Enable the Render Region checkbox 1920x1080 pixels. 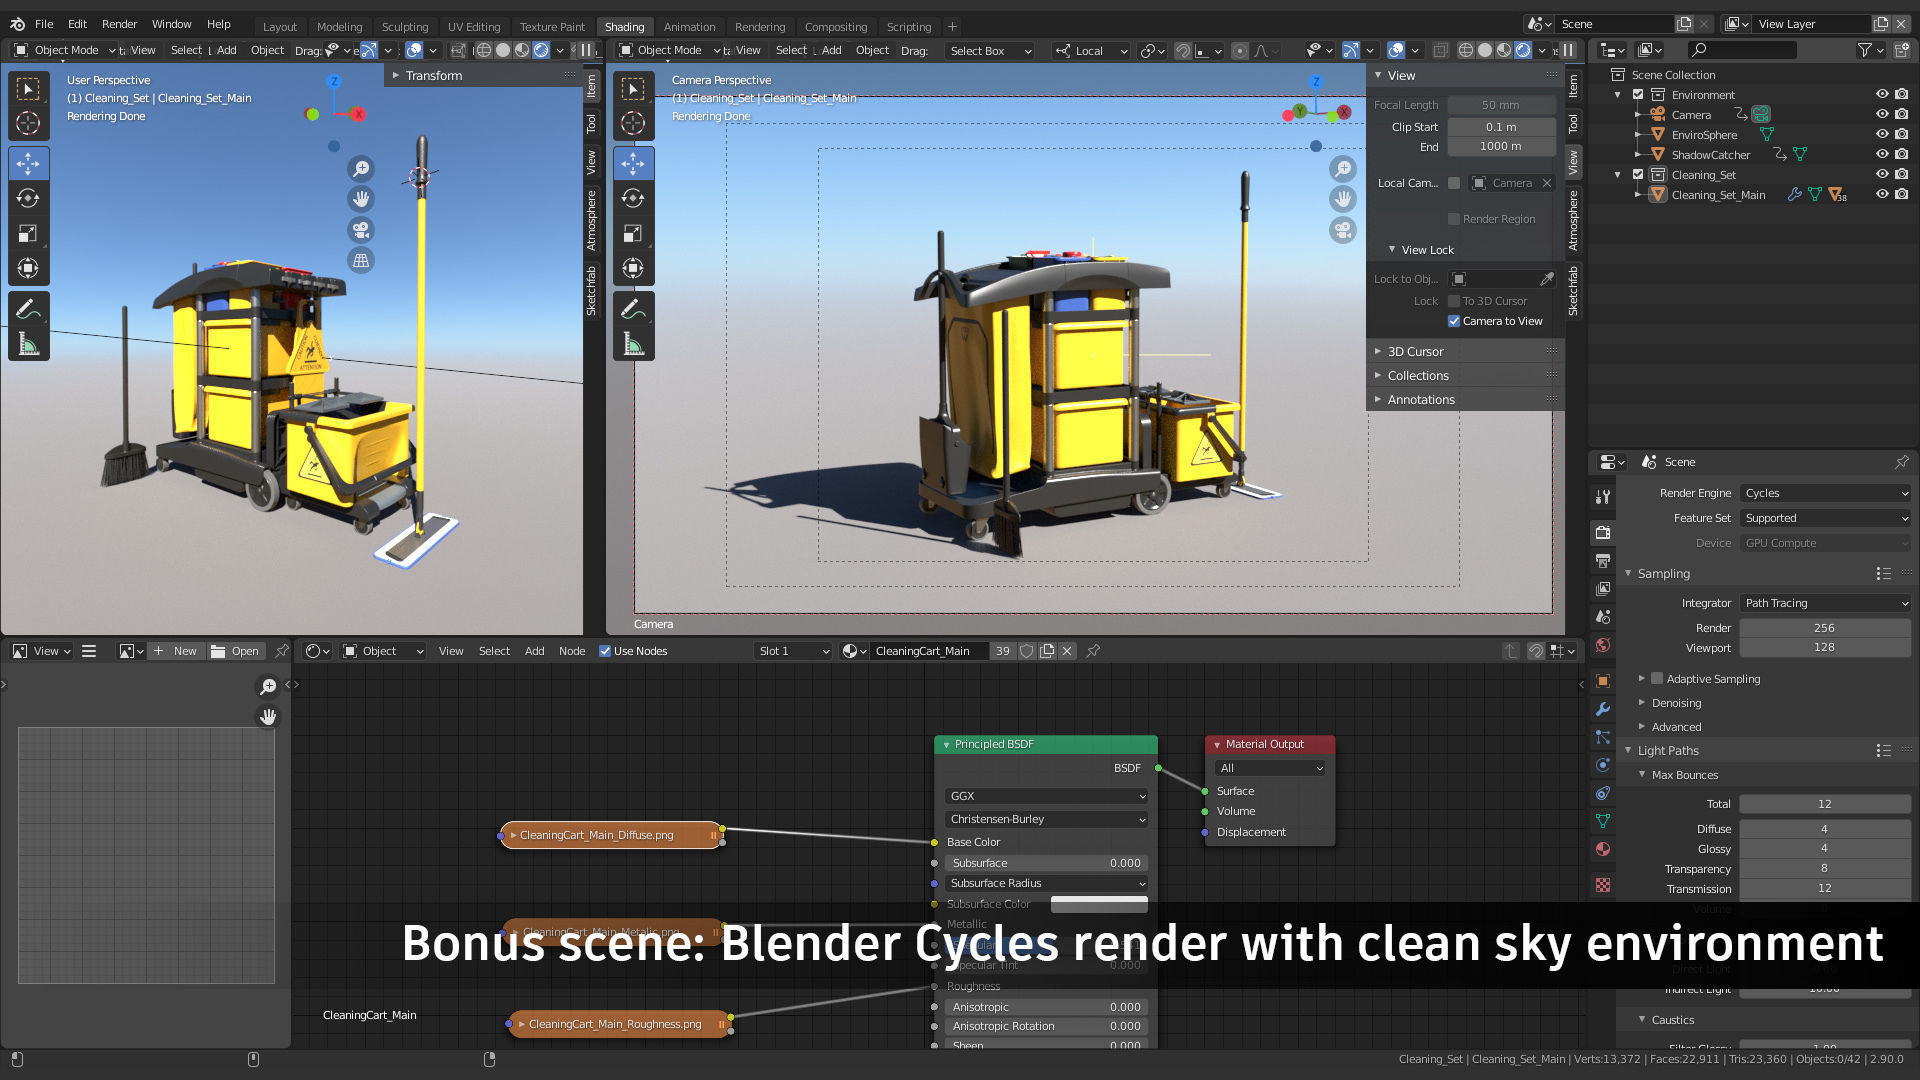[1453, 219]
